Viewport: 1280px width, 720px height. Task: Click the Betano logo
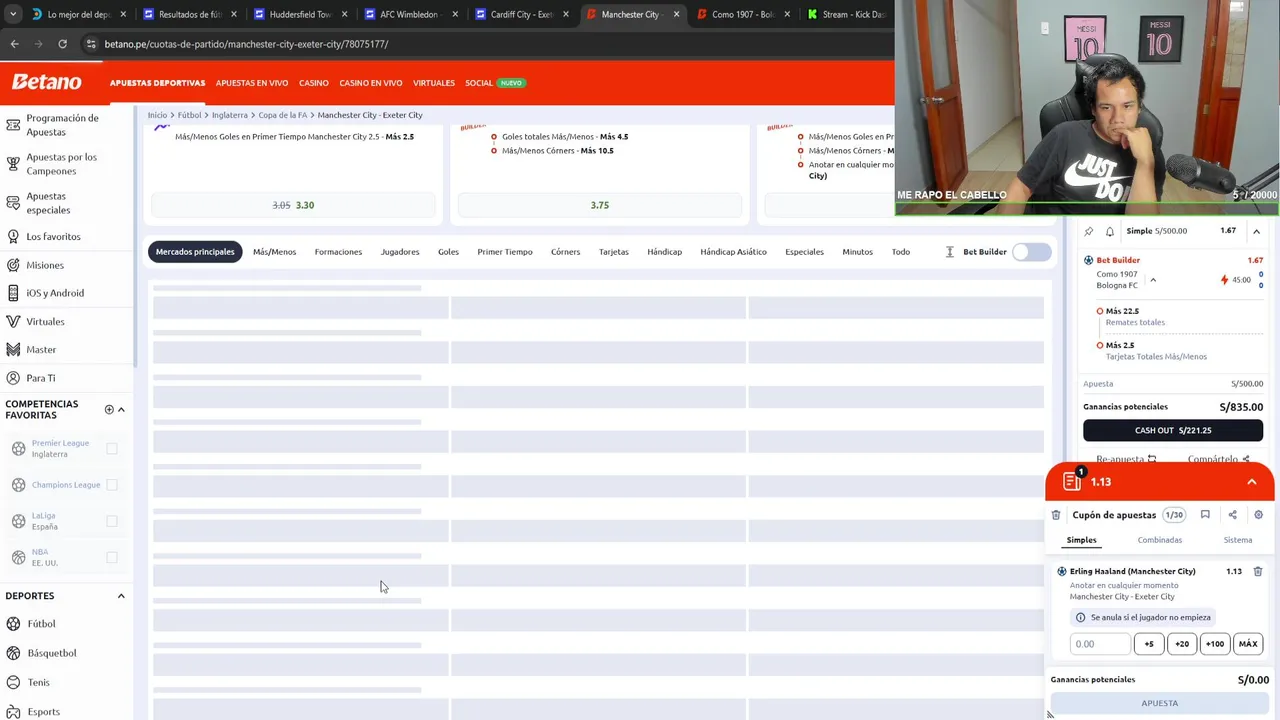tap(47, 82)
